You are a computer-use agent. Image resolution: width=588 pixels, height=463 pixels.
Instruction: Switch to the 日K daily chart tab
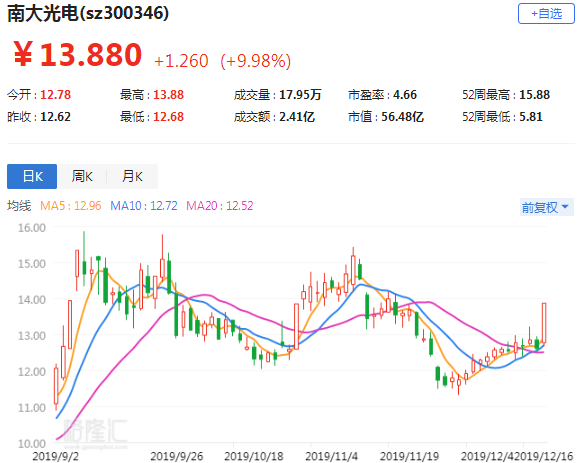pos(32,176)
